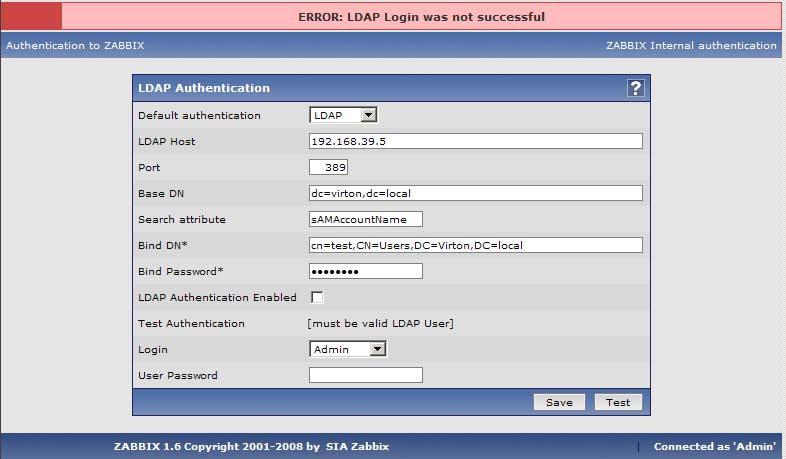Click the 'Search attribute' label

(182, 219)
